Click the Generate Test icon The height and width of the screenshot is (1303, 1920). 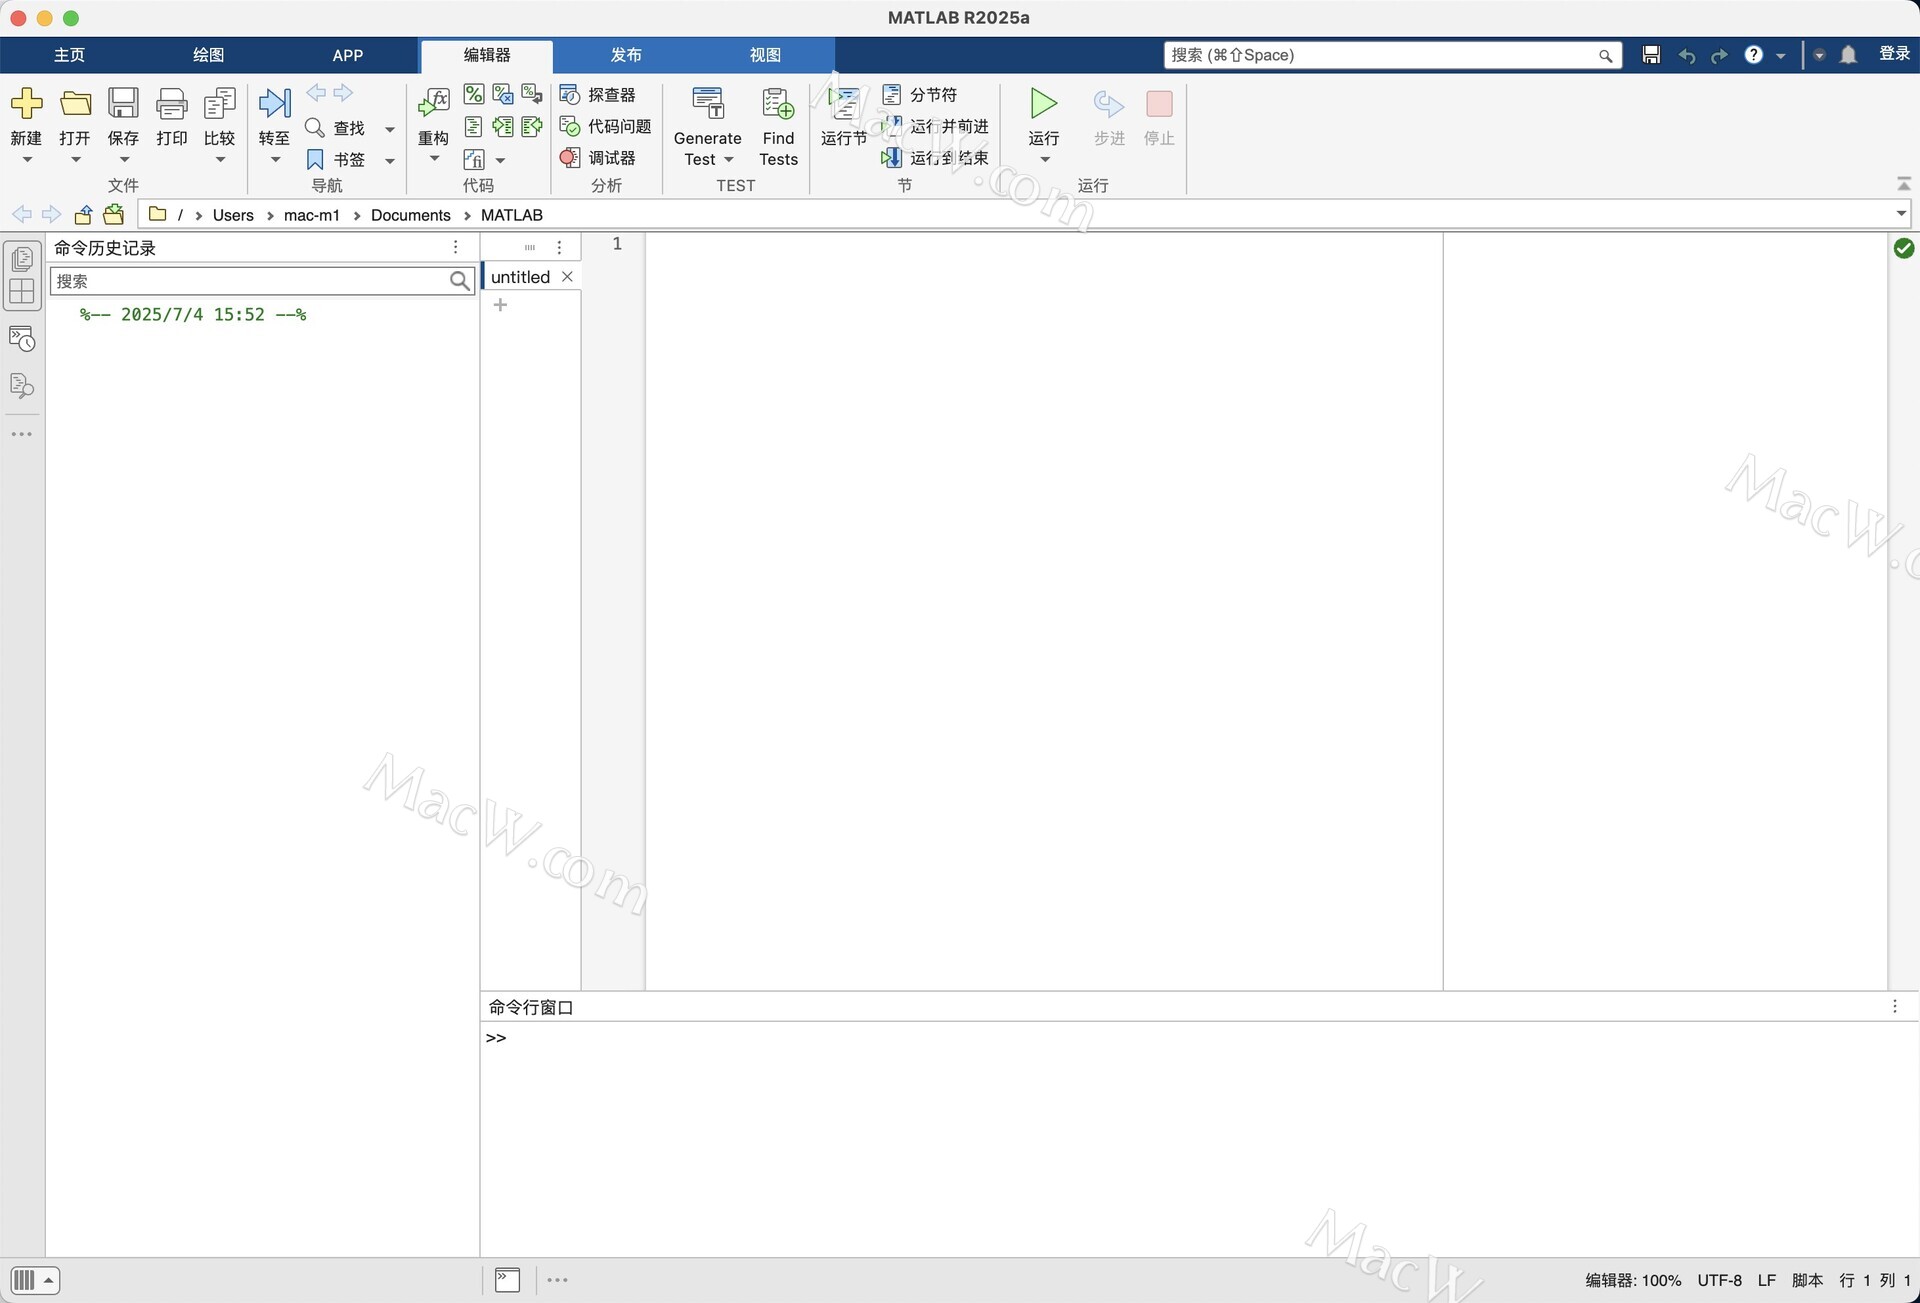[707, 104]
